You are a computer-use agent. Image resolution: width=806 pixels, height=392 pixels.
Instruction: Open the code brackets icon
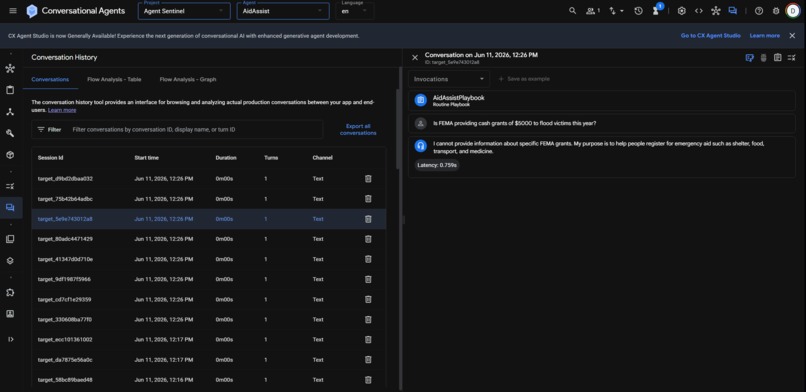coord(699,11)
